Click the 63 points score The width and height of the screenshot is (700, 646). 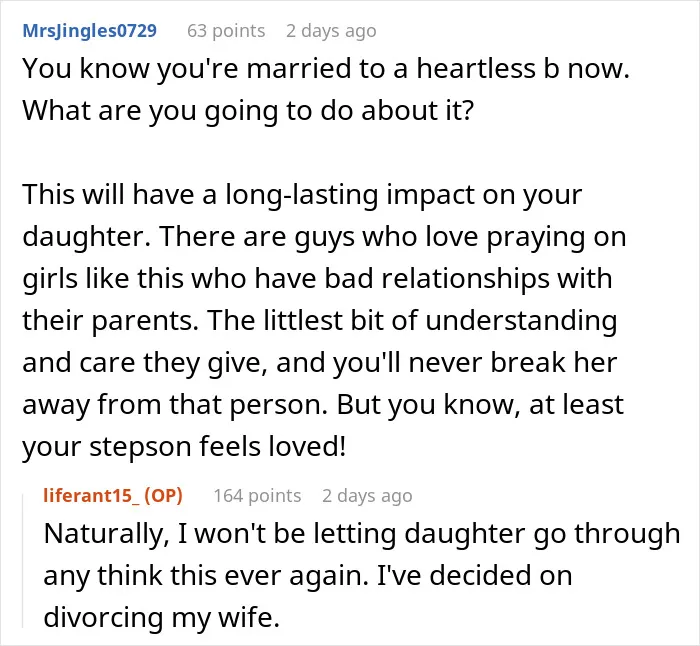226,31
